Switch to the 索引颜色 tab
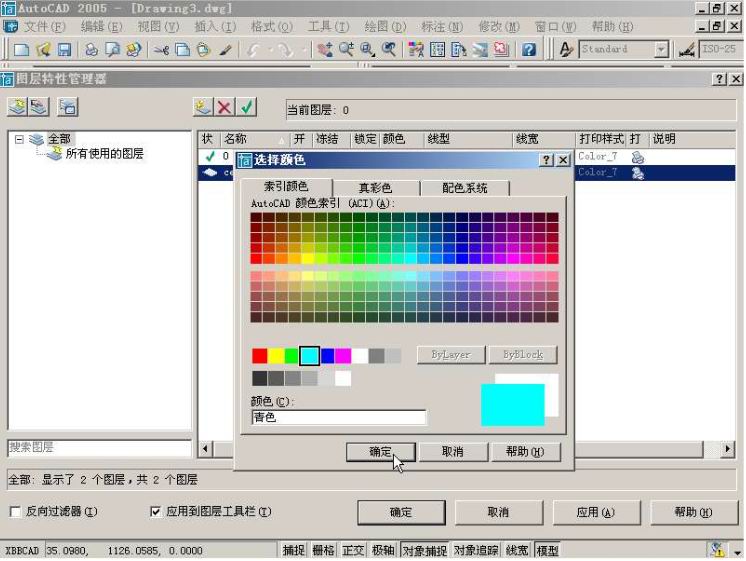Screen dimensions: 746x561 click(x=286, y=187)
